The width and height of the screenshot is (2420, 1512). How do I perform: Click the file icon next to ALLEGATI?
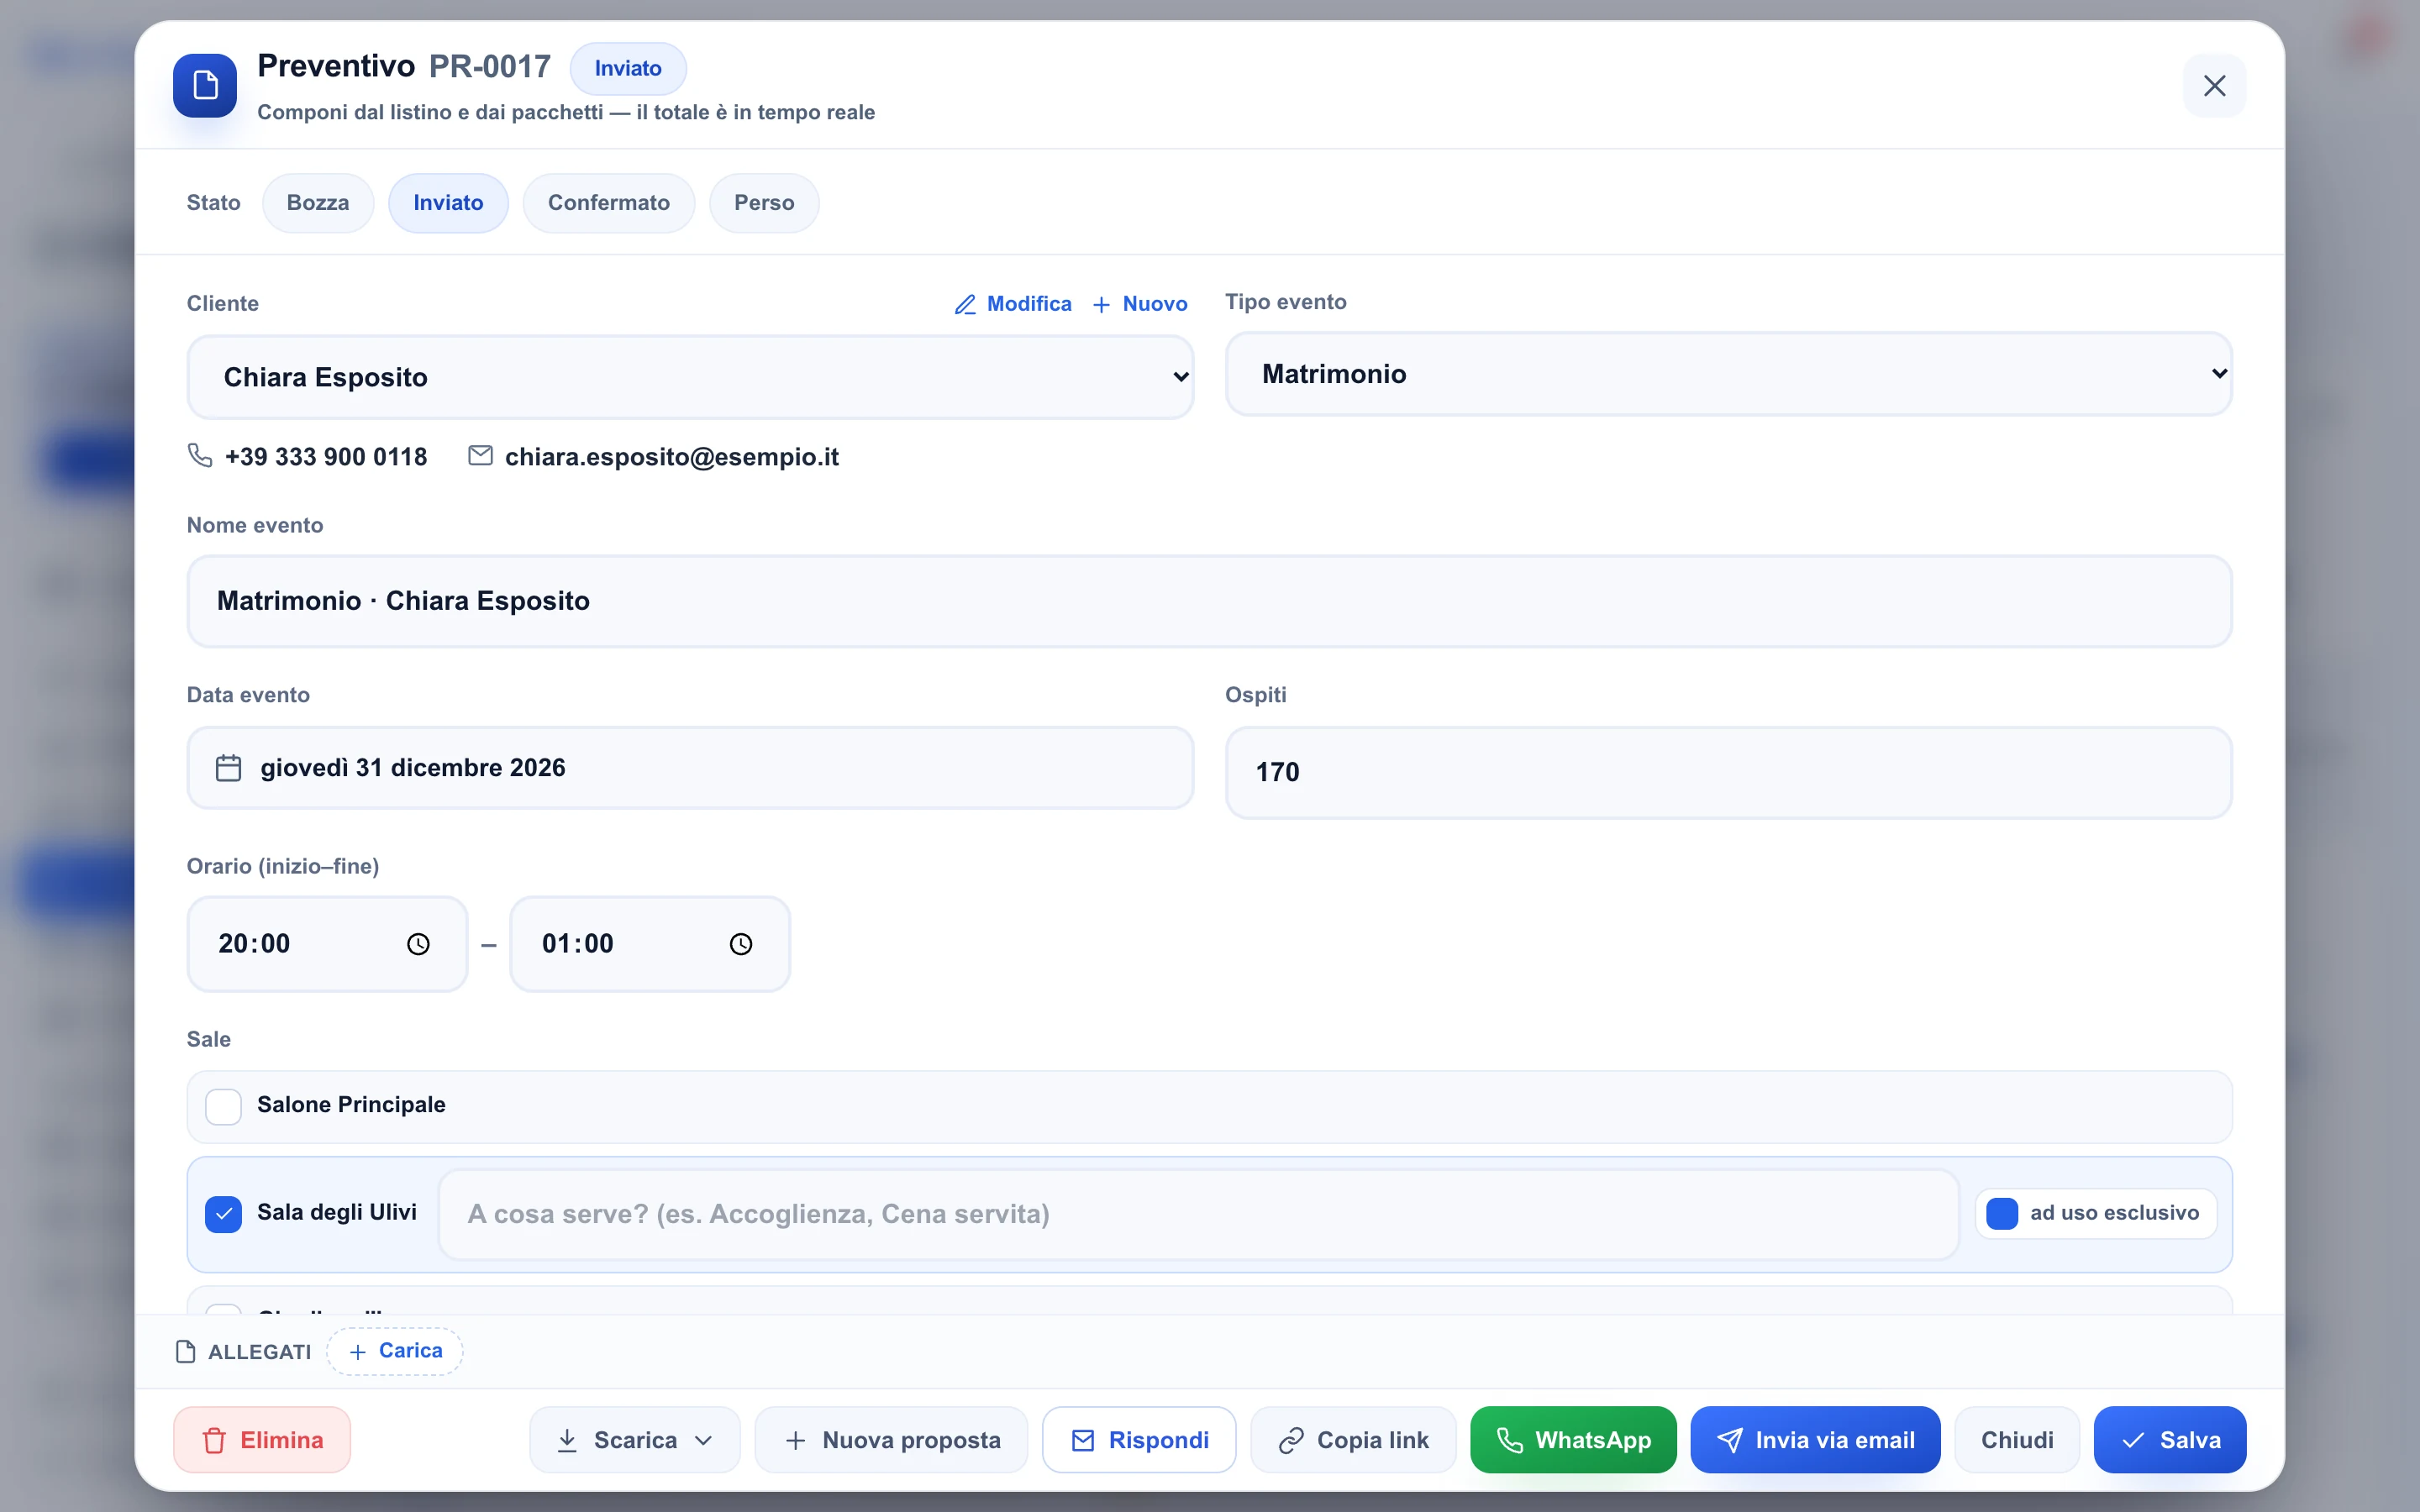(x=185, y=1352)
